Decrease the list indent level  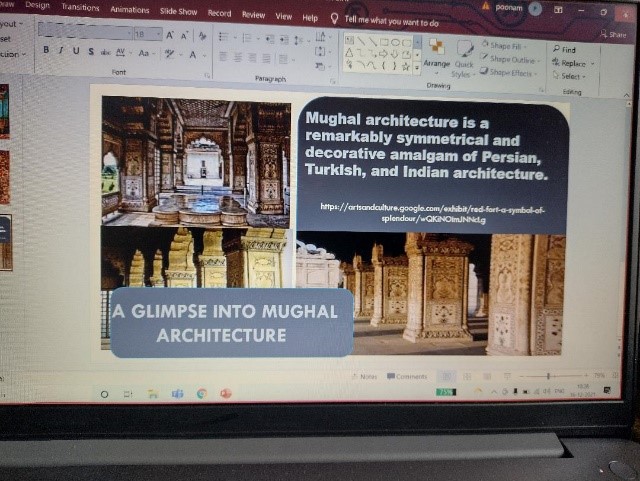(270, 39)
